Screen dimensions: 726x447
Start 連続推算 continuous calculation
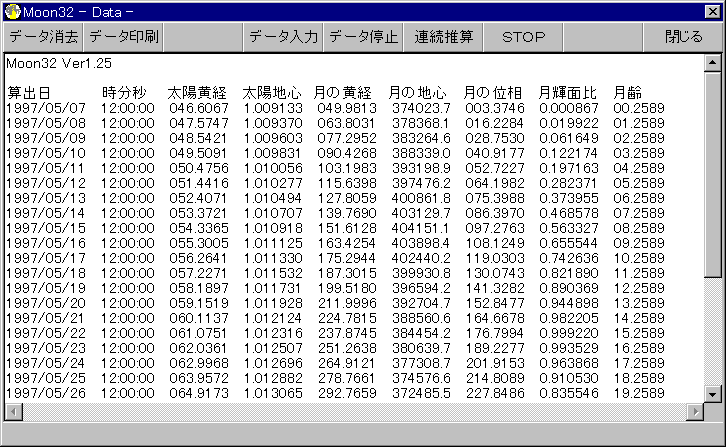[x=444, y=37]
